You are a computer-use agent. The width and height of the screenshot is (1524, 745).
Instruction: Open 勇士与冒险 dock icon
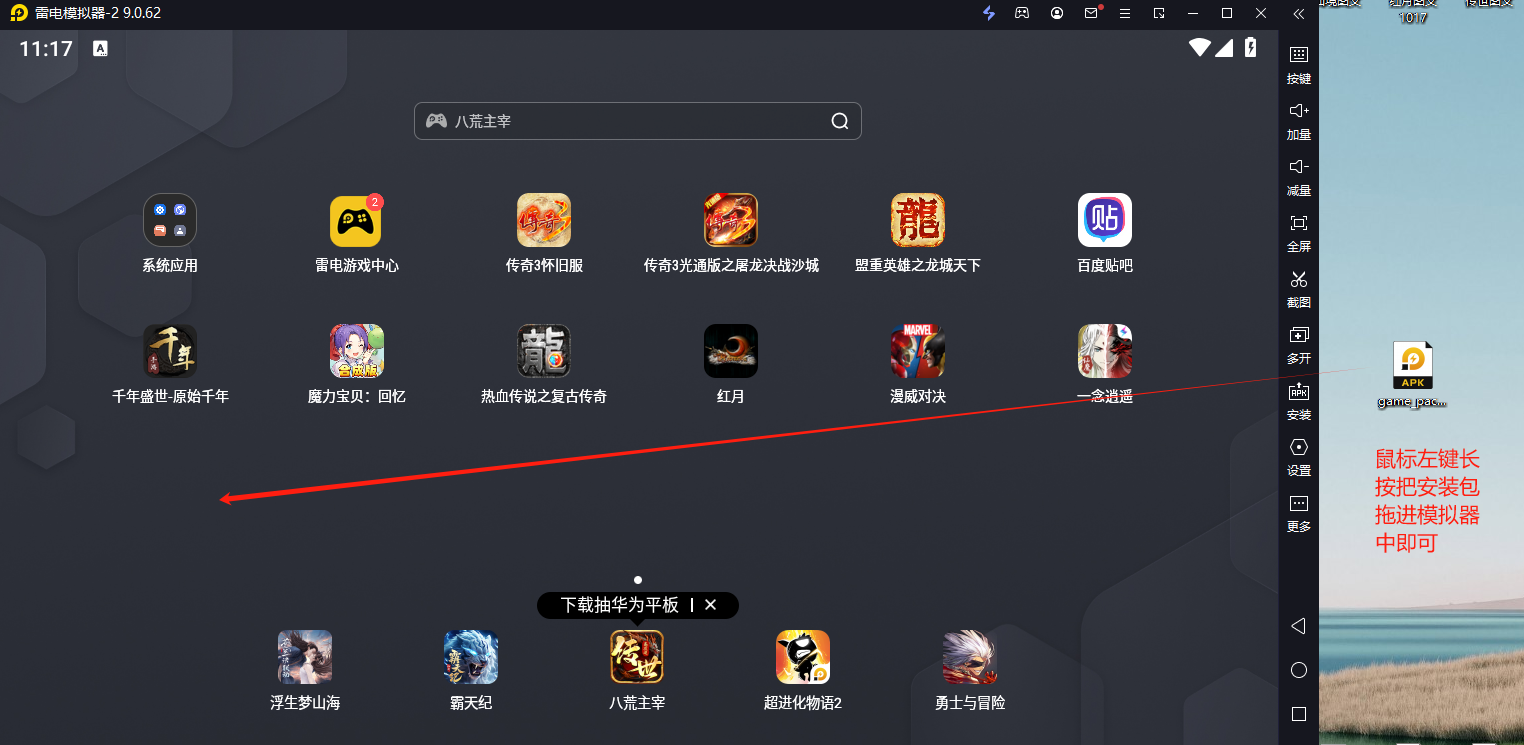pos(969,657)
